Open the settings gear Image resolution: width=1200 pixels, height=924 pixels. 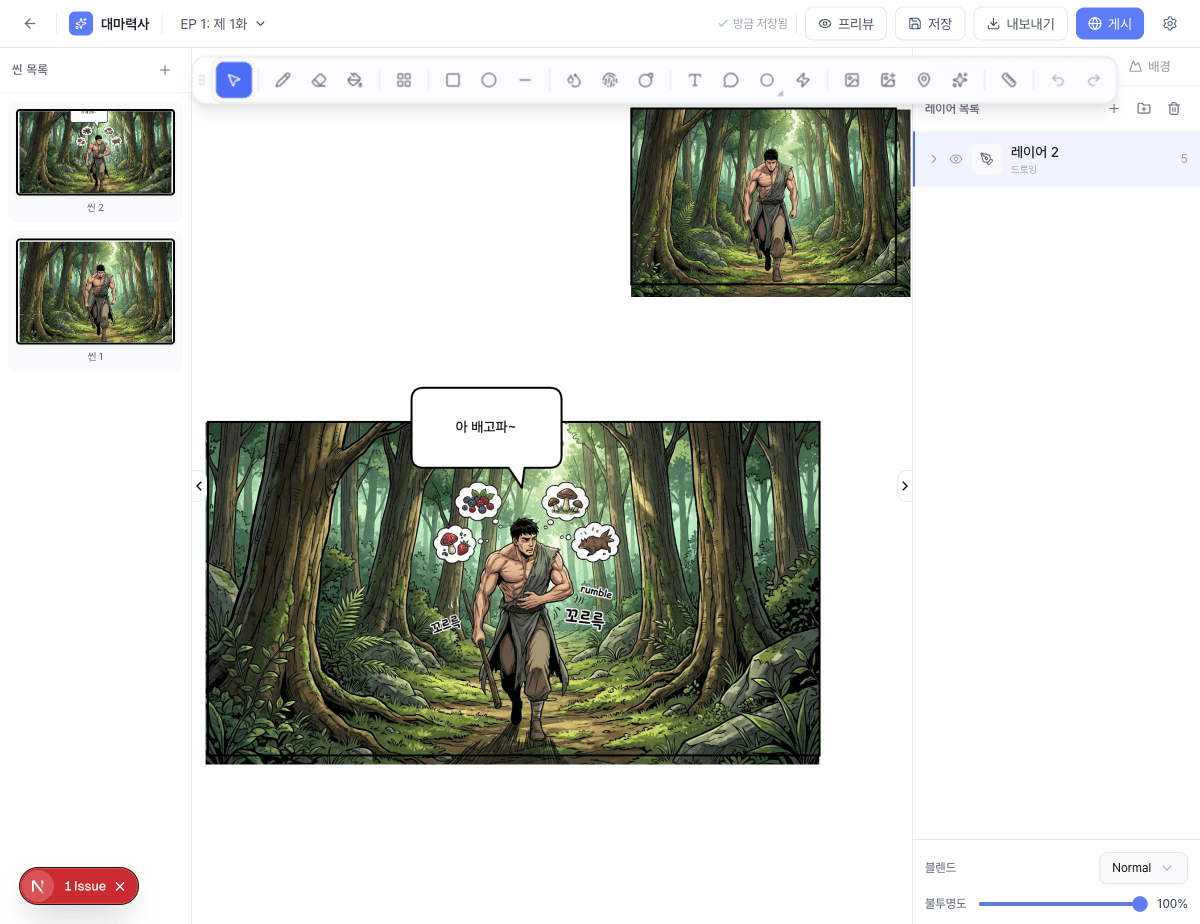(1170, 23)
